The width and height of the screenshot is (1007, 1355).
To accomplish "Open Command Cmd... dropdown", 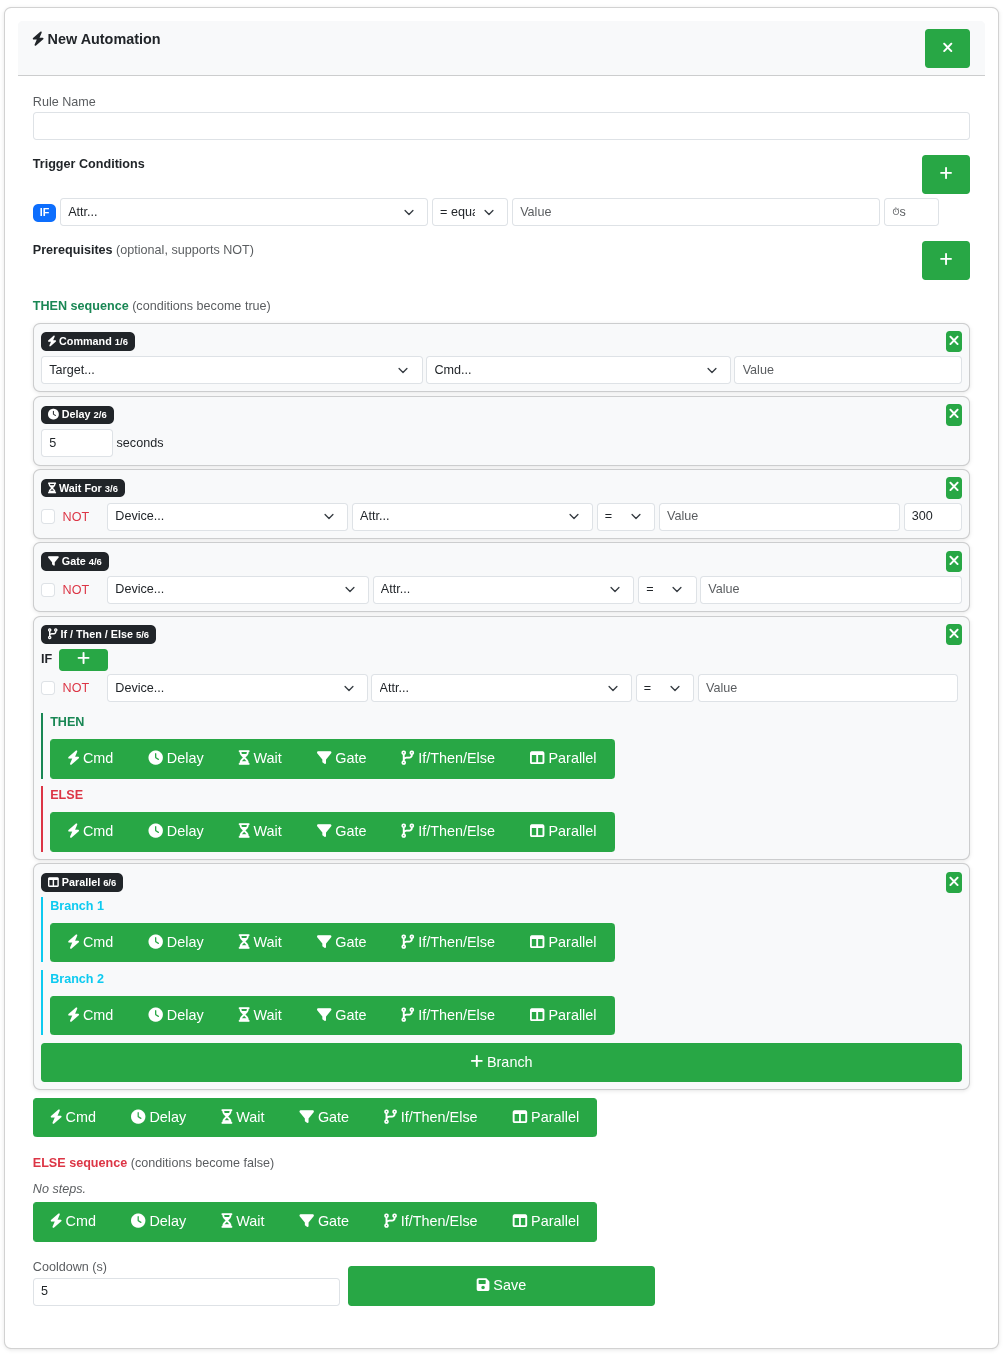I will 578,370.
